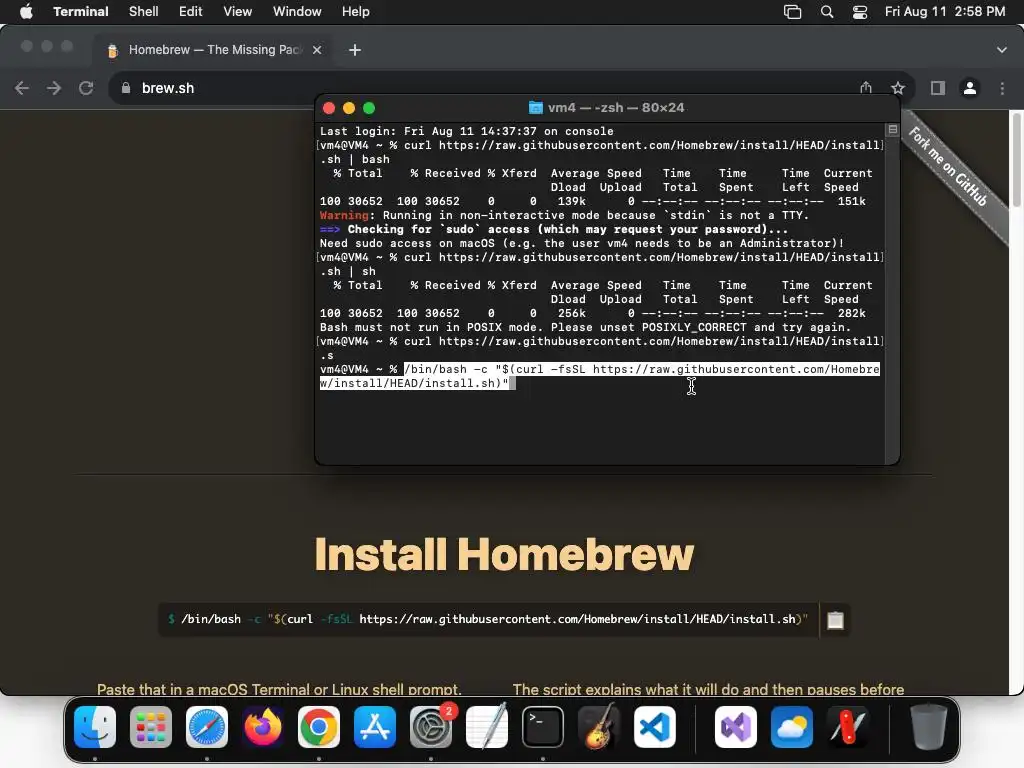The height and width of the screenshot is (768, 1024).
Task: Open Launchpad from the Dock
Action: 151,727
